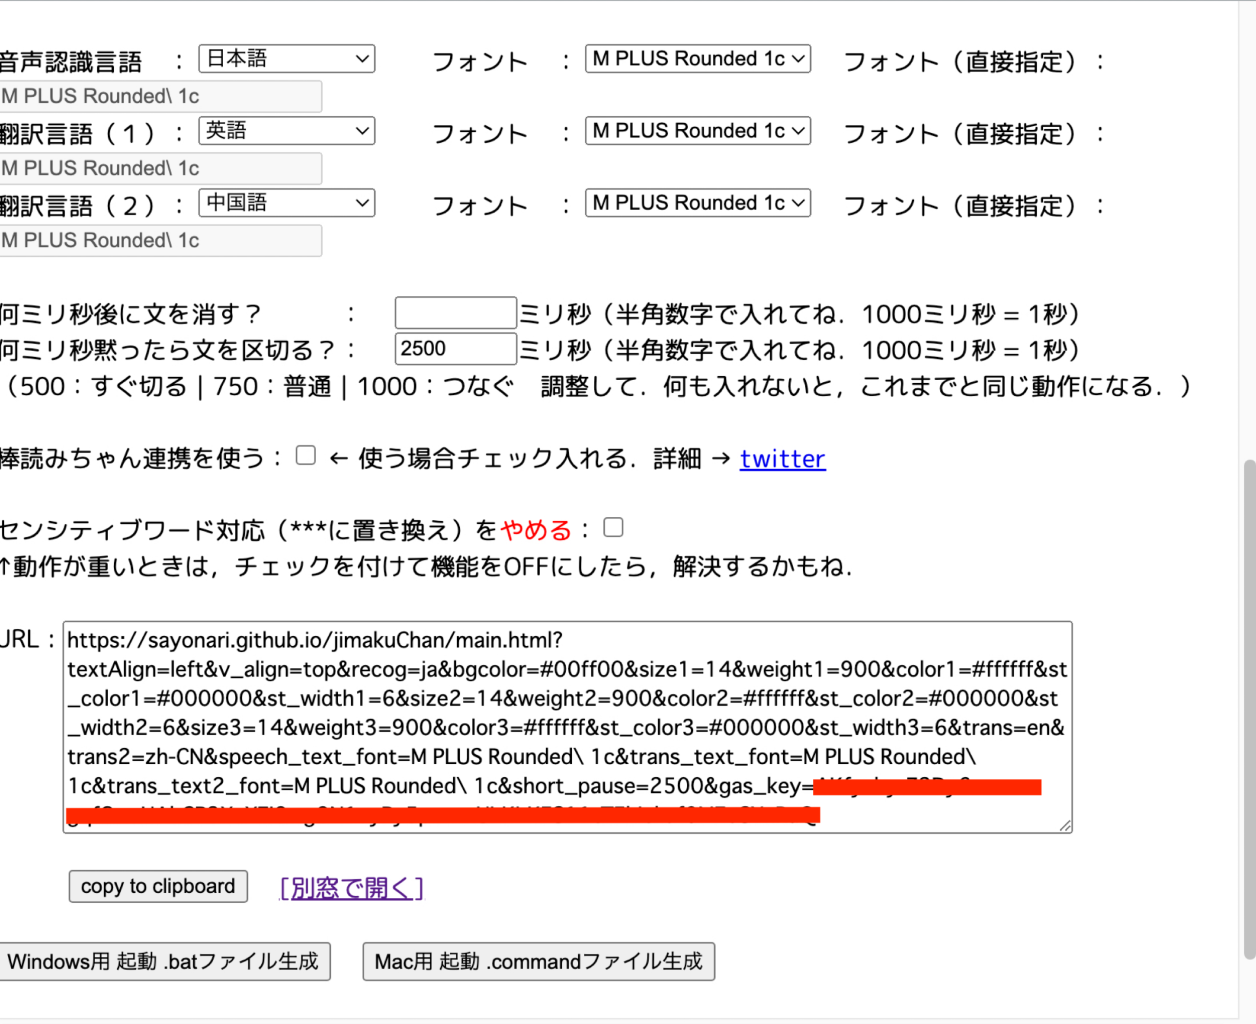Click the 2500 pause milliseconds input field
Screen dimensions: 1256x1024
[455, 349]
